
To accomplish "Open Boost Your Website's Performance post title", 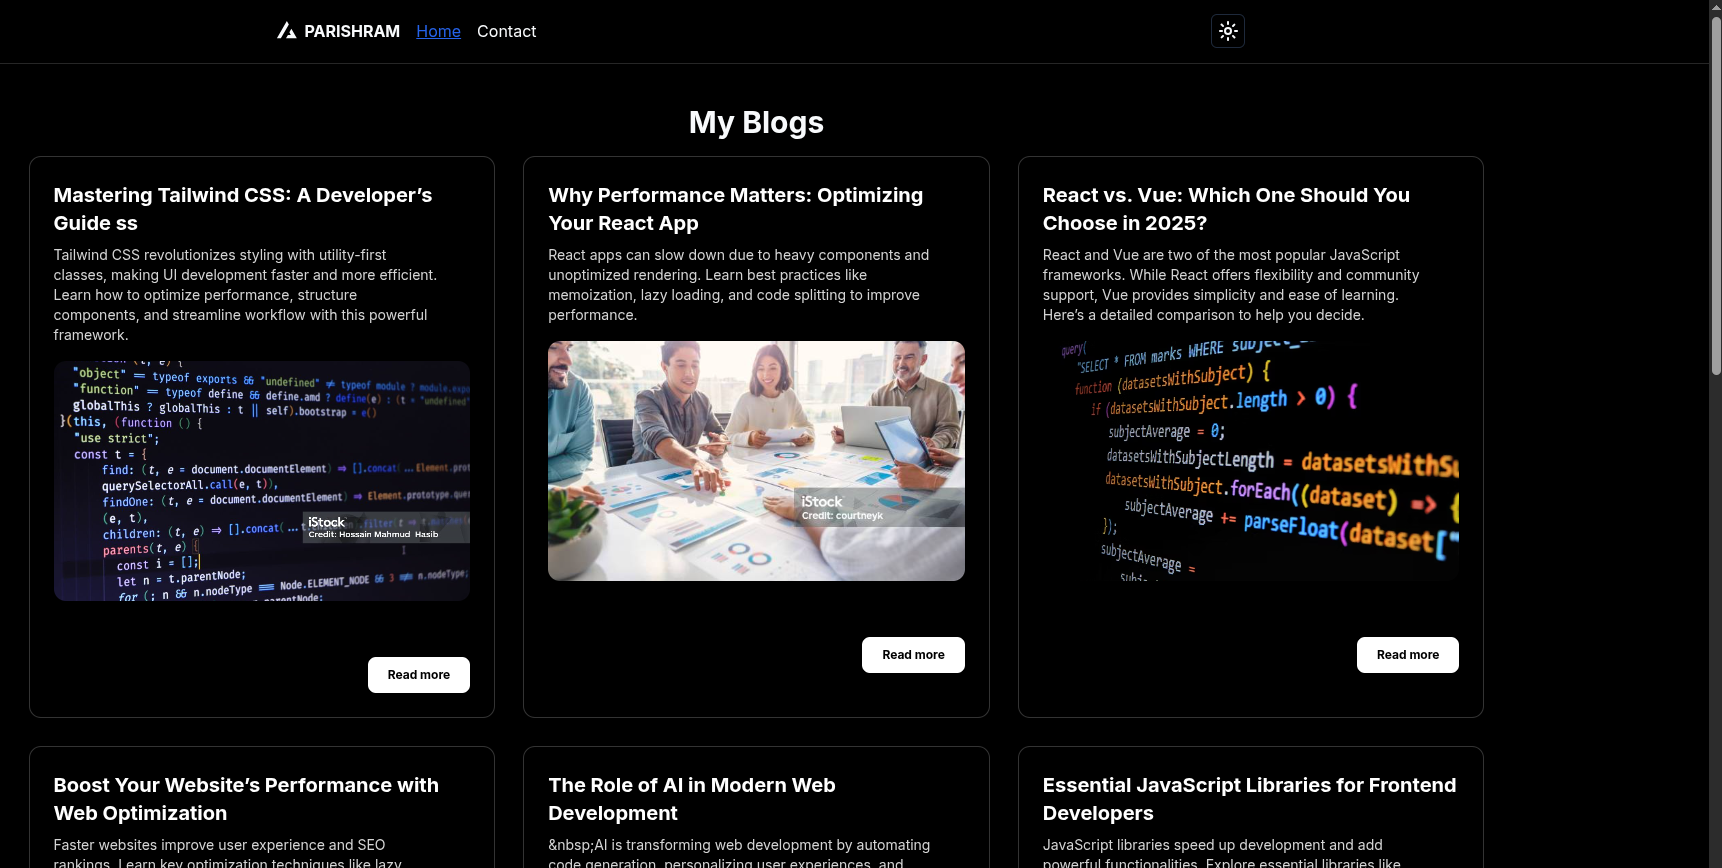I will tap(246, 799).
